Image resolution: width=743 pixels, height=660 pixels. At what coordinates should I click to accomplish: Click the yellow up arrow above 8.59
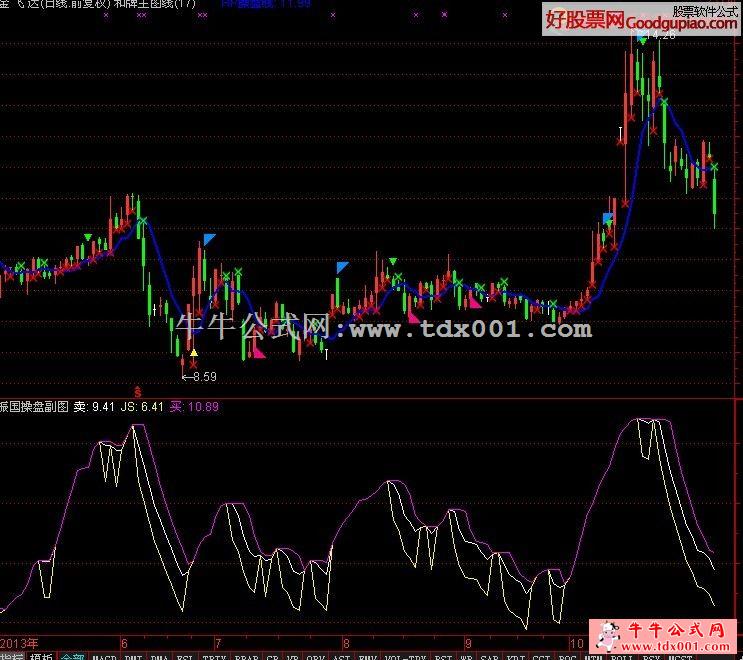193,353
